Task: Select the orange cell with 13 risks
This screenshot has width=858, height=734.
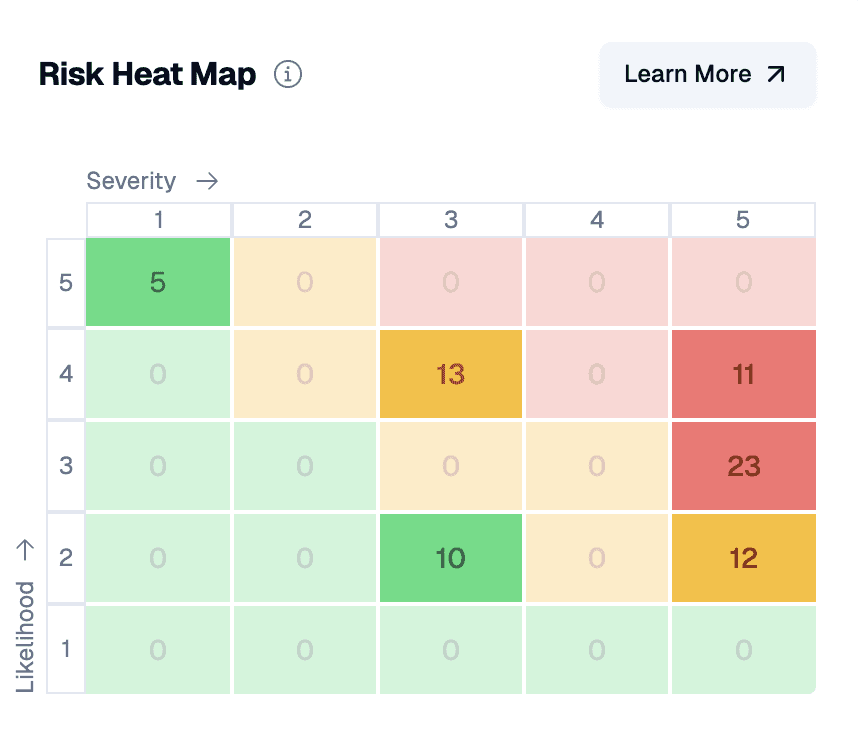Action: point(451,374)
